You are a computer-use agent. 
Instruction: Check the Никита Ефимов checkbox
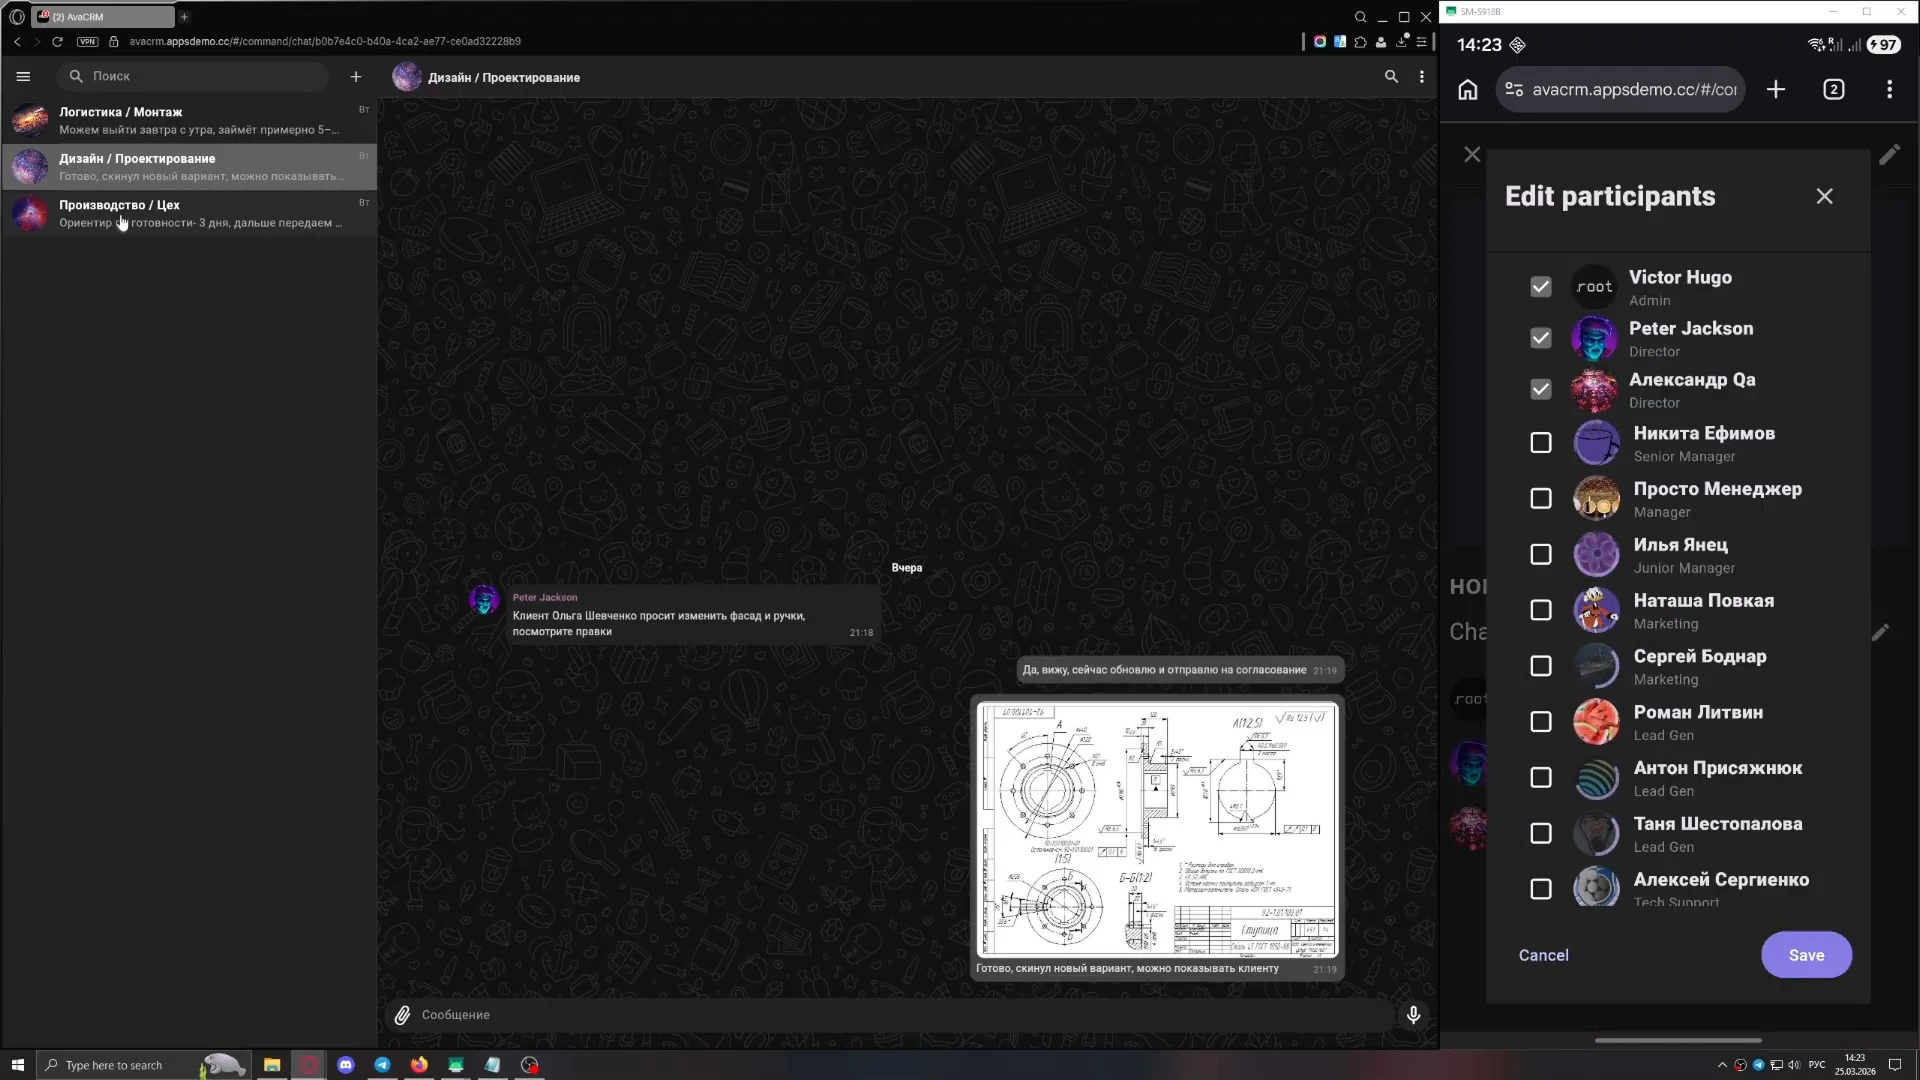point(1541,443)
